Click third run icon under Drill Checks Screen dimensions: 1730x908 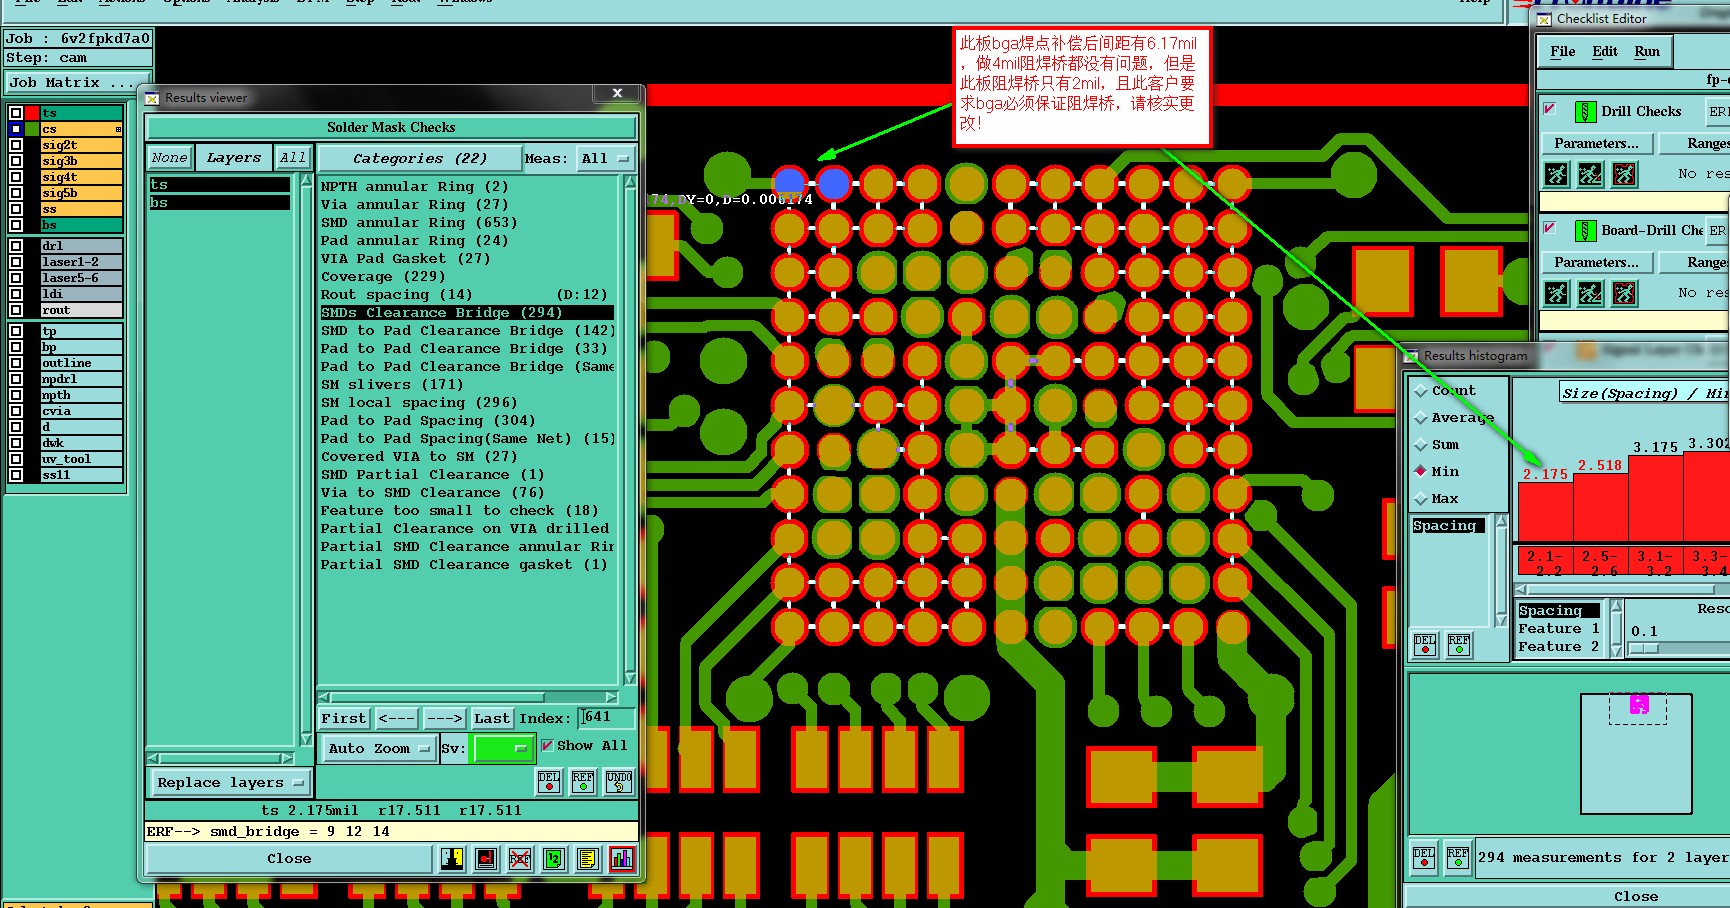pos(1625,174)
